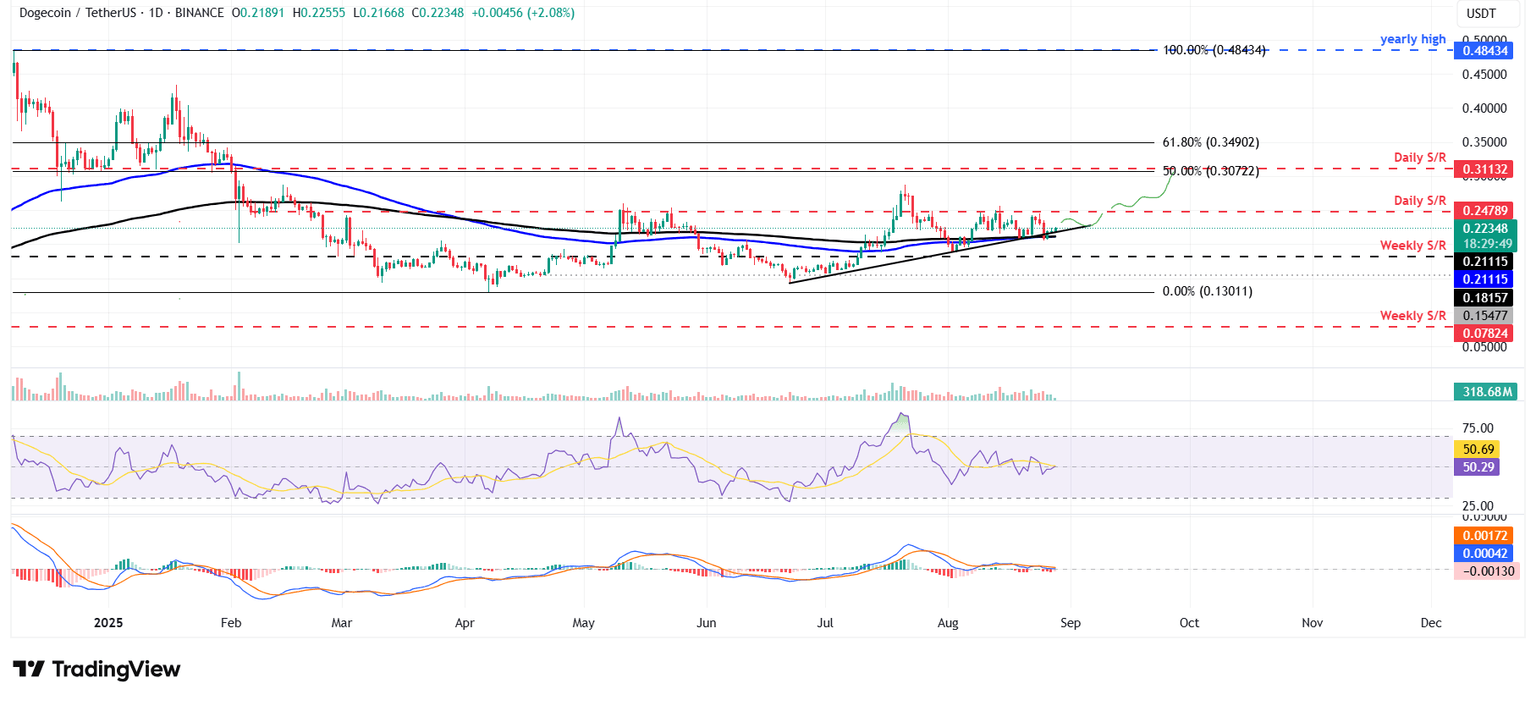Screen dimensions: 1536x701
Task: Click the 61.80% Fibonacci level label
Action: click(x=1210, y=142)
